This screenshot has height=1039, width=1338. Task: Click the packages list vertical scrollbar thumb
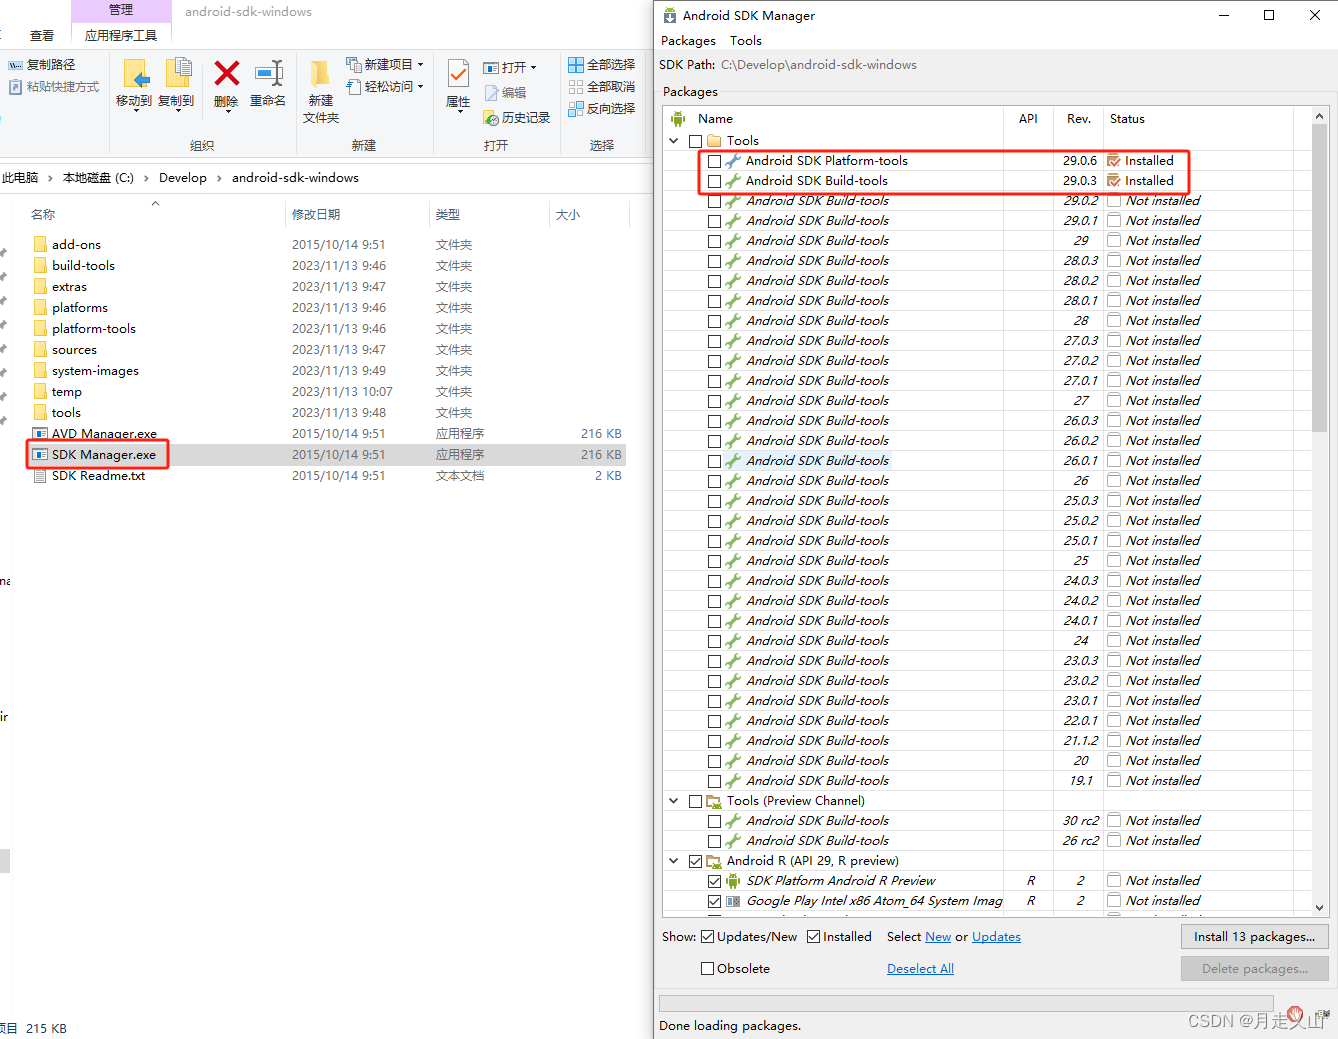click(x=1319, y=278)
